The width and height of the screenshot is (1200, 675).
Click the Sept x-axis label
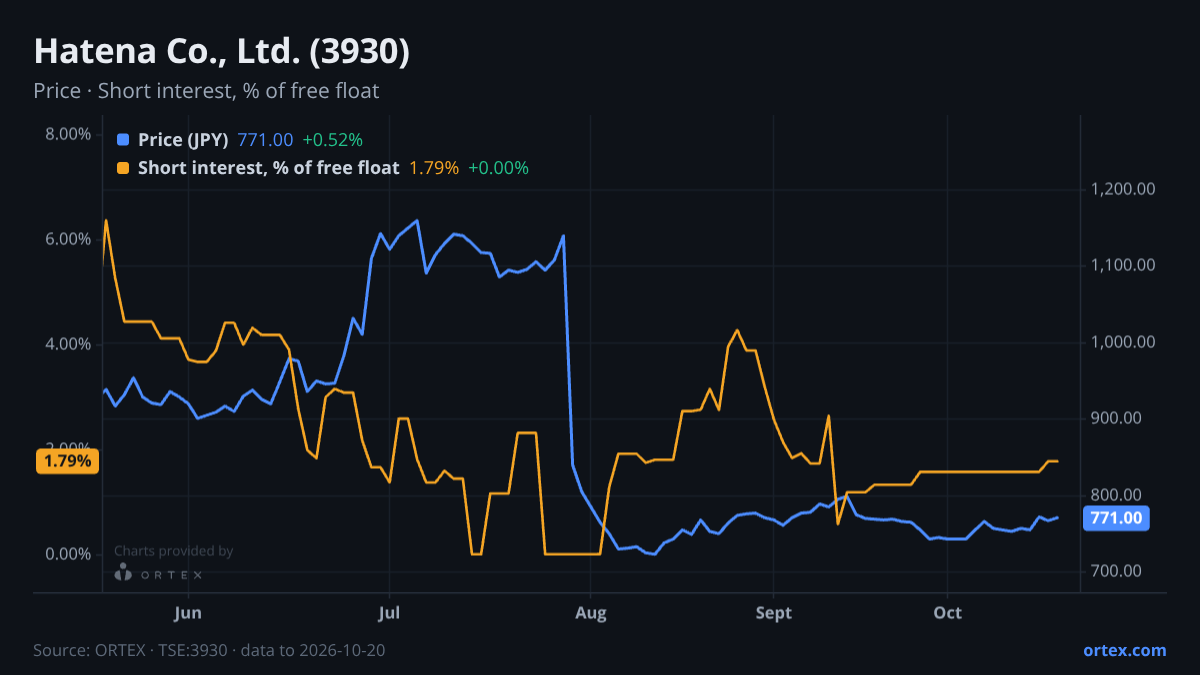[774, 612]
